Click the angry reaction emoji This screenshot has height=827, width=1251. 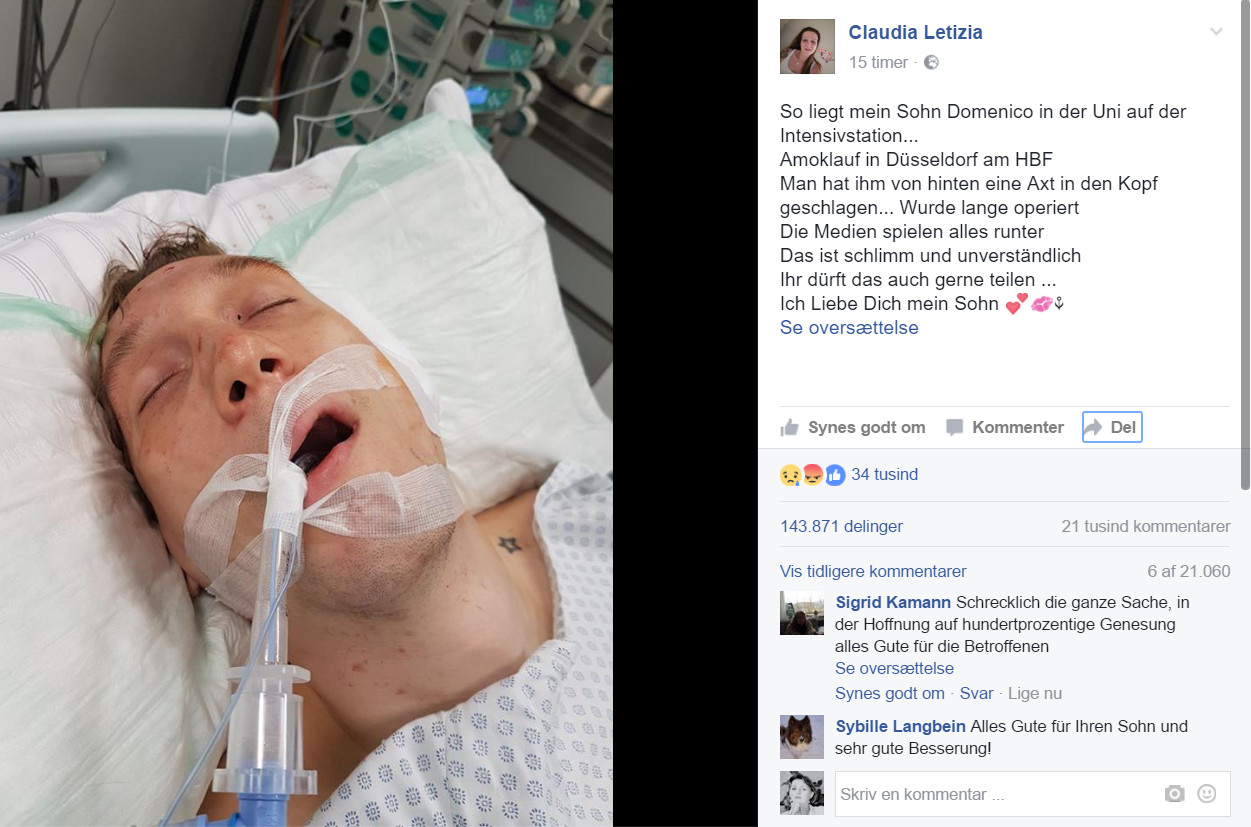pos(812,475)
